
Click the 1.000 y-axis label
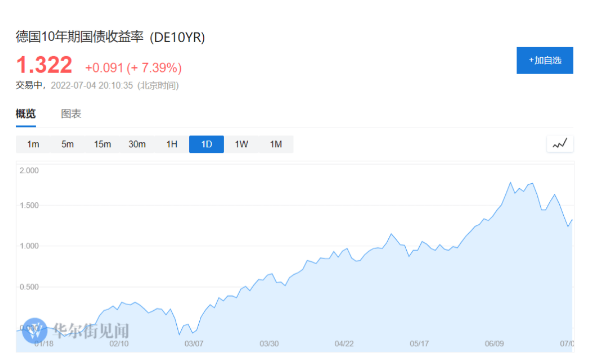(29, 246)
